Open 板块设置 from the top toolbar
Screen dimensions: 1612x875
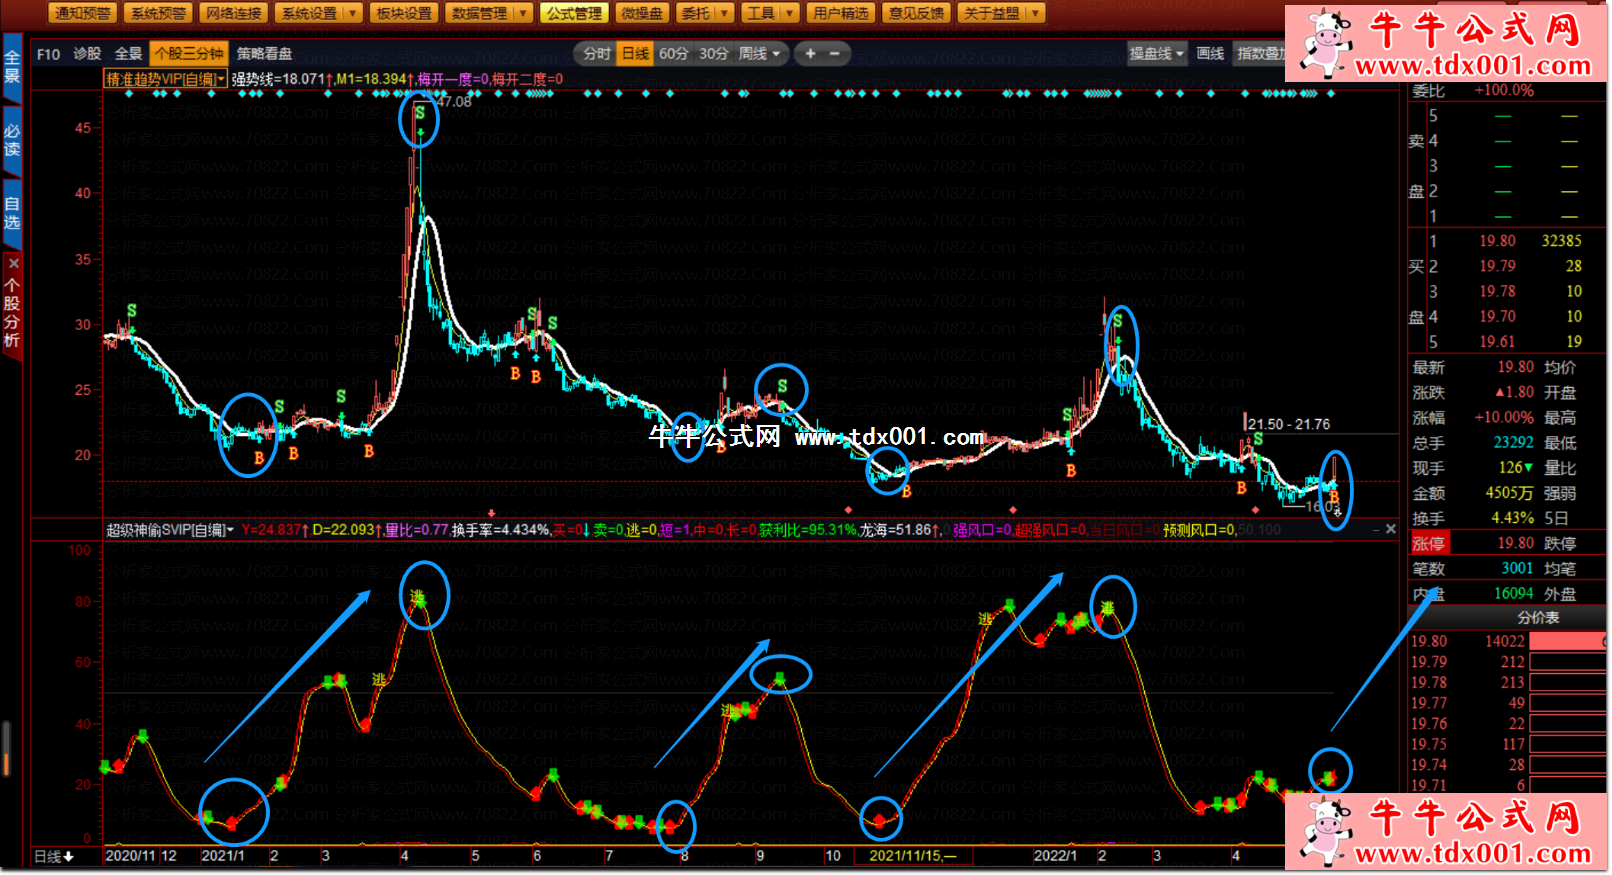pos(404,13)
